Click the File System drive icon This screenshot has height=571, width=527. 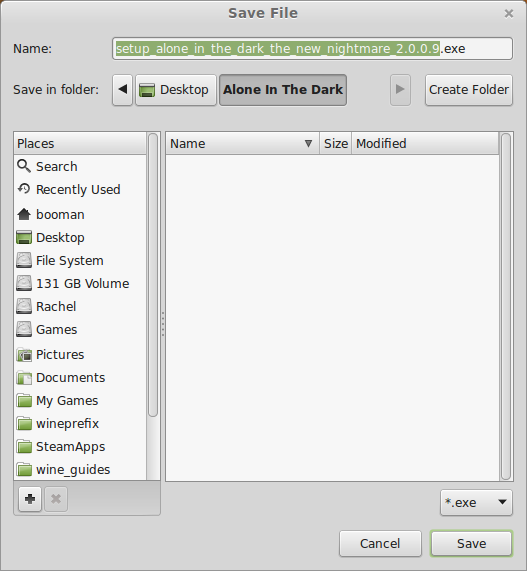(x=24, y=260)
